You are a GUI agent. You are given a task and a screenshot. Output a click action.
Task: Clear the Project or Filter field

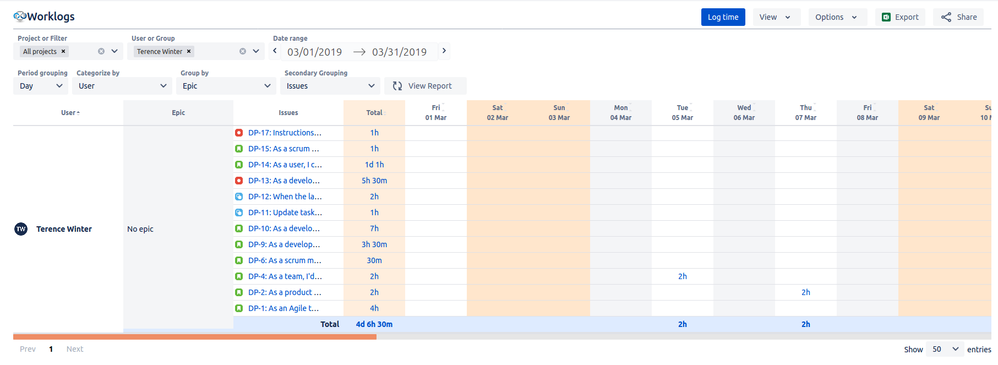[101, 52]
